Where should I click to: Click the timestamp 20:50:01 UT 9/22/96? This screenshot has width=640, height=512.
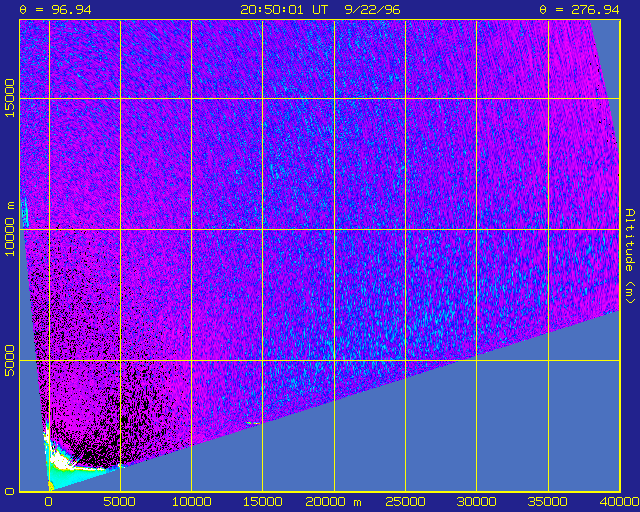[x=320, y=10]
